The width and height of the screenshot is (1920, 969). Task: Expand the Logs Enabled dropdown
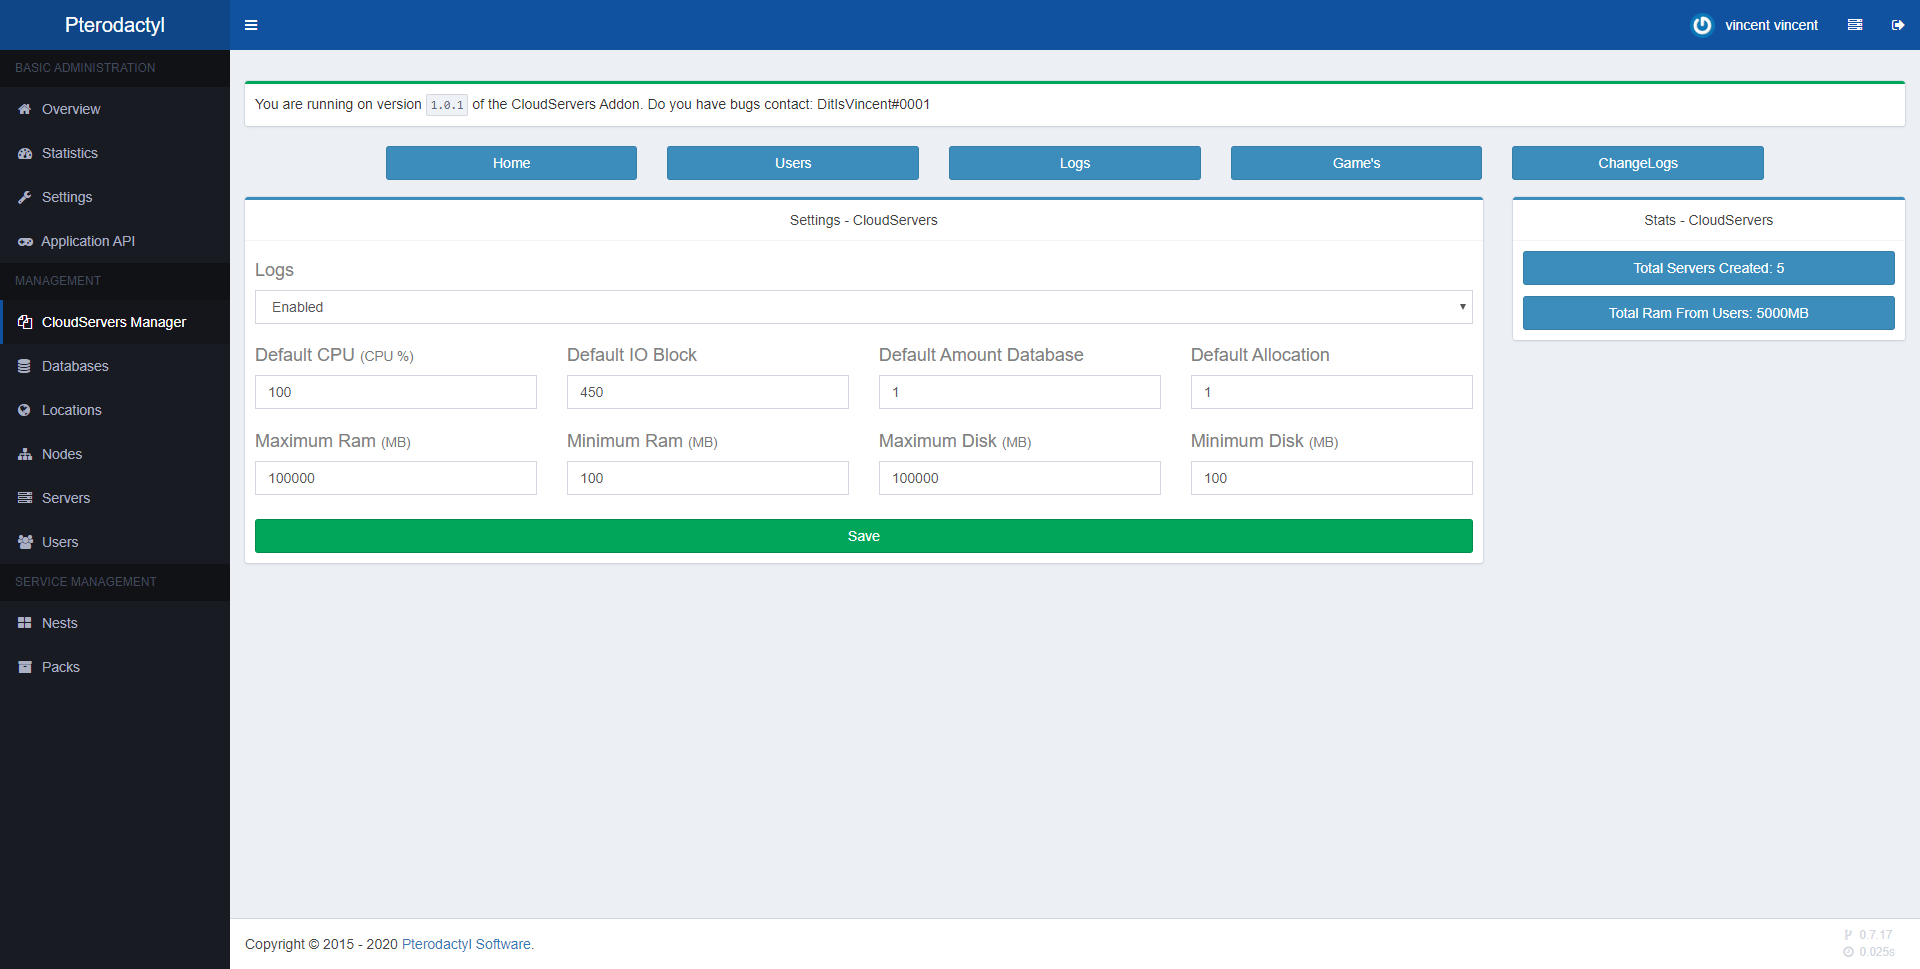click(863, 307)
